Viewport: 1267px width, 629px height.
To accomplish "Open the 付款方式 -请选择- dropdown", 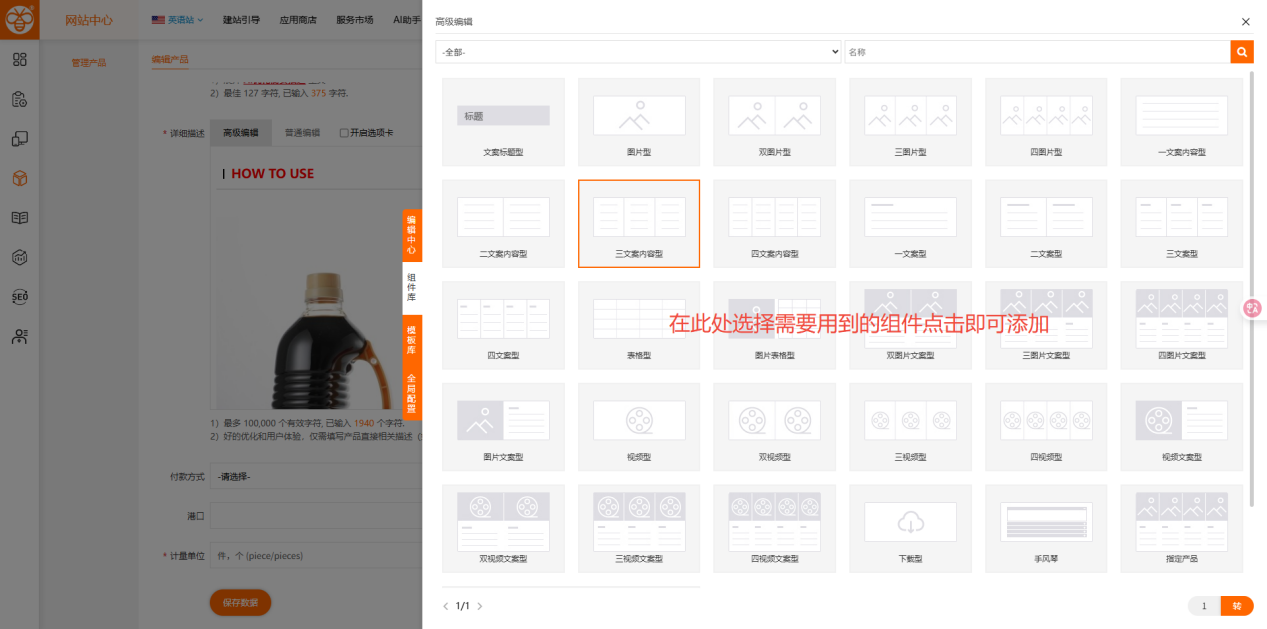I will (x=316, y=476).
